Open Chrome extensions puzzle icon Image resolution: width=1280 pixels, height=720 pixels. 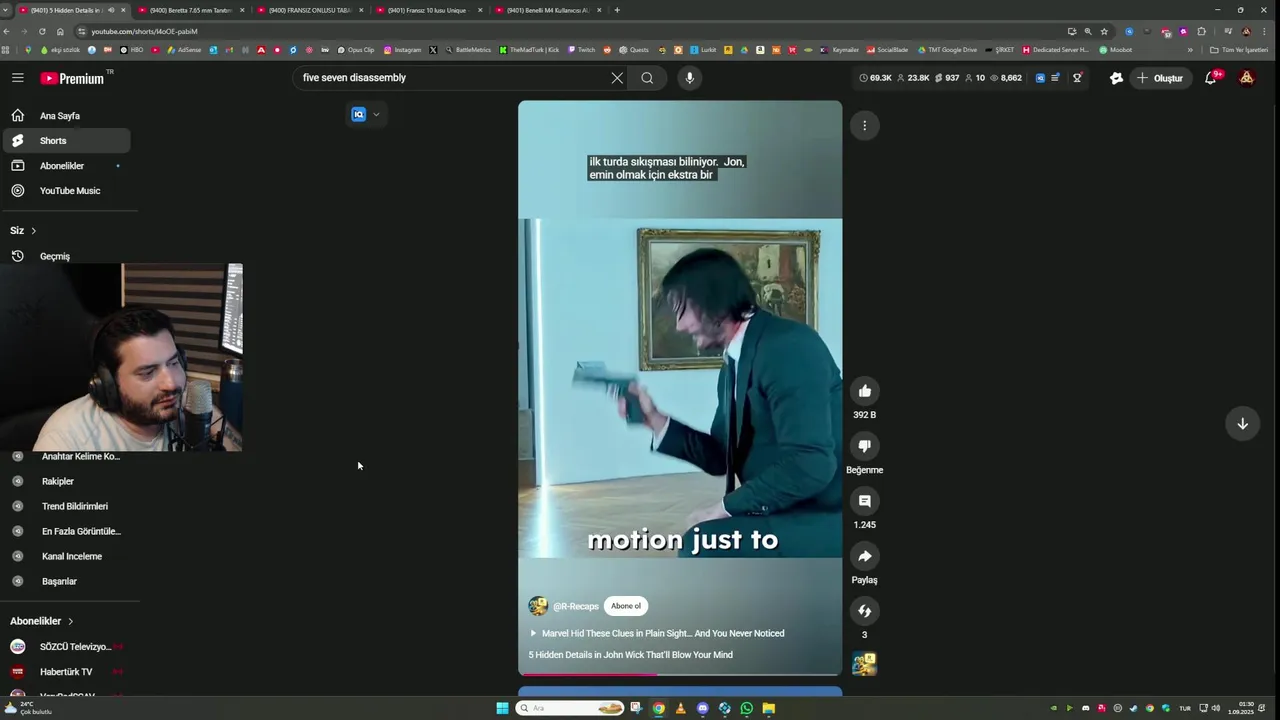[x=1201, y=31]
